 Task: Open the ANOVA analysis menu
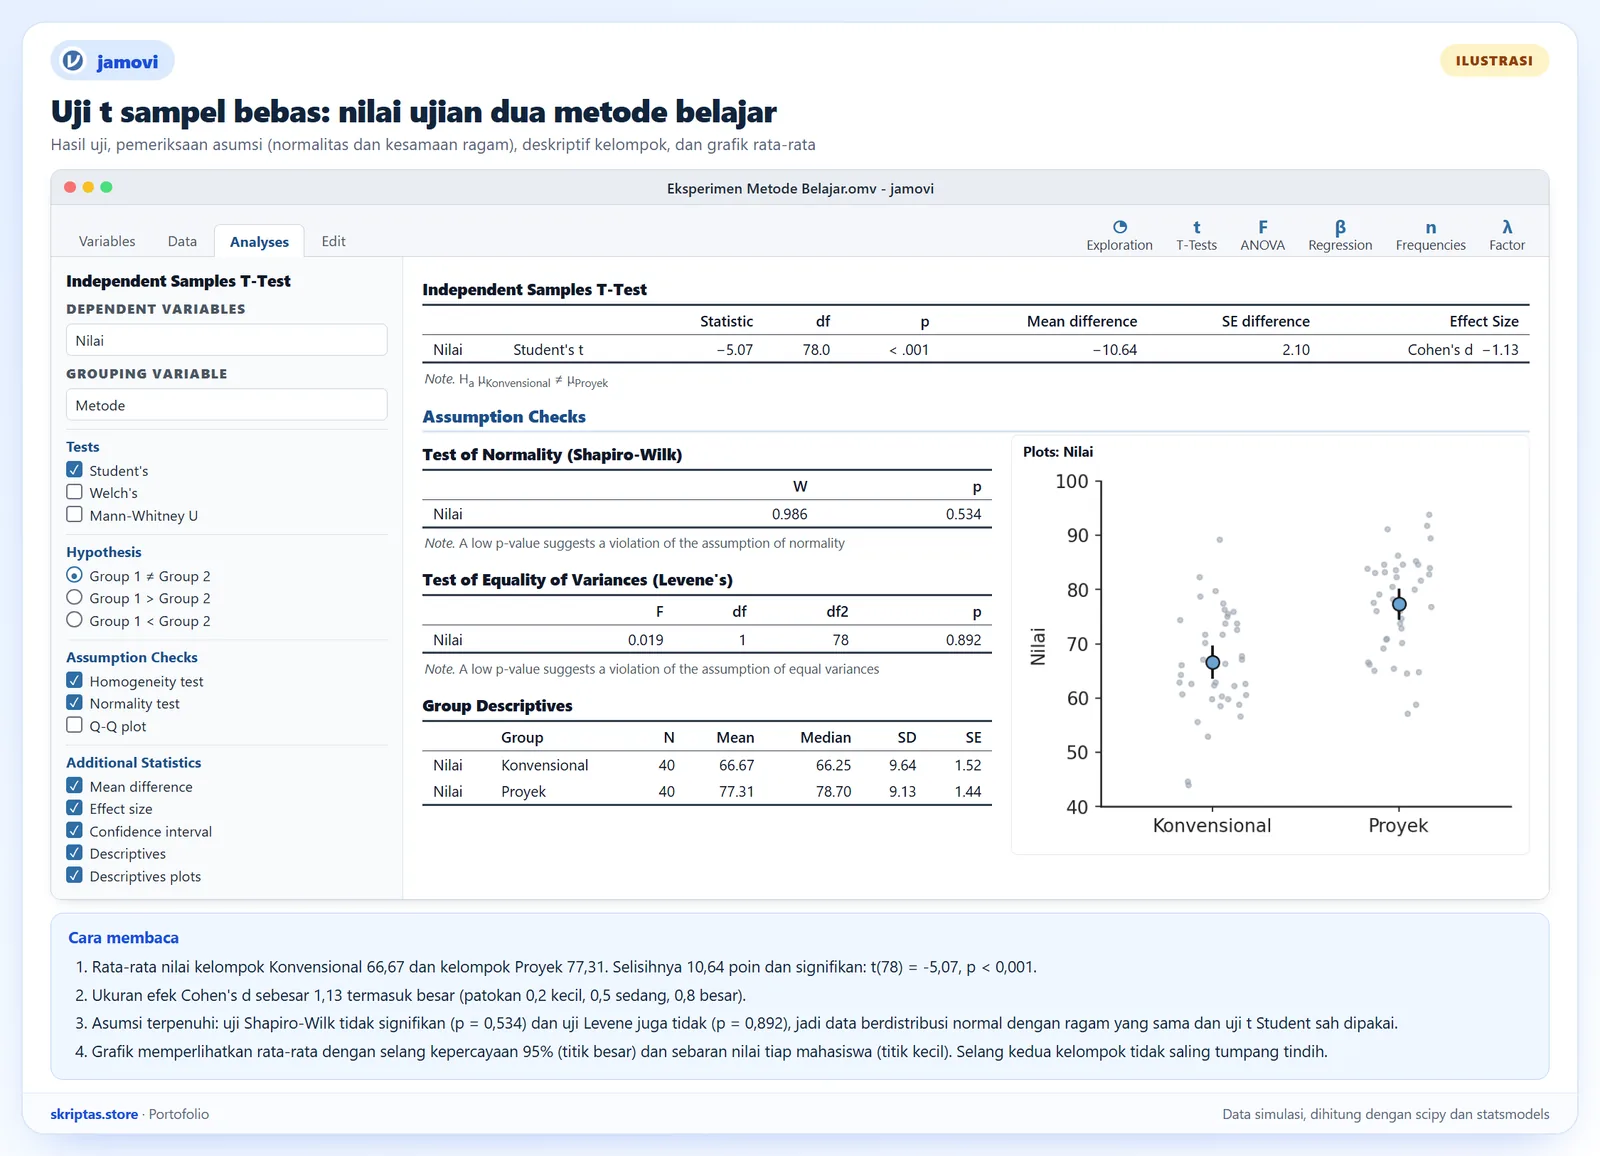(1262, 236)
